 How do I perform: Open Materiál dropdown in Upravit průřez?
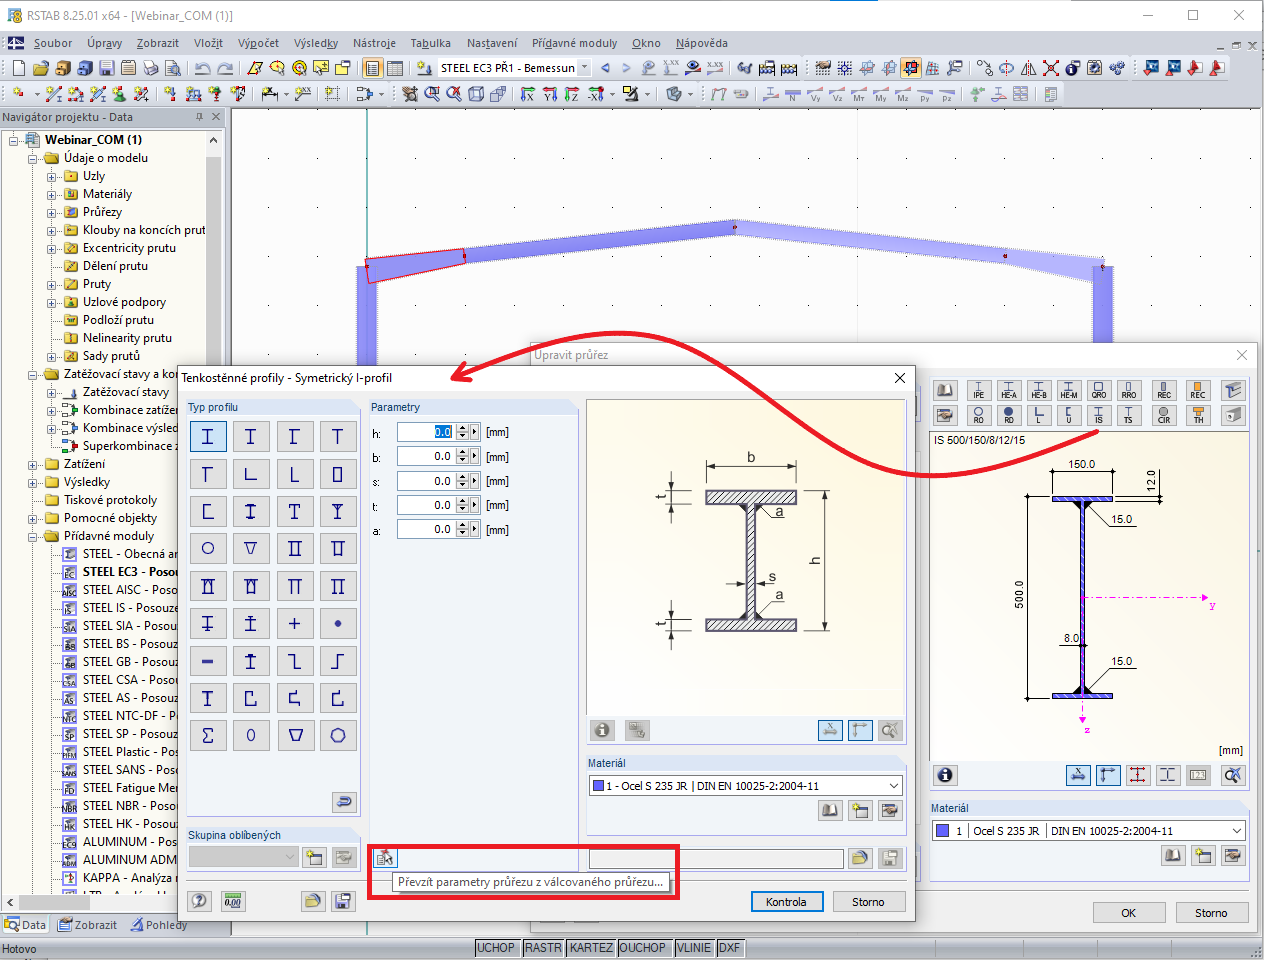[x=1237, y=831]
